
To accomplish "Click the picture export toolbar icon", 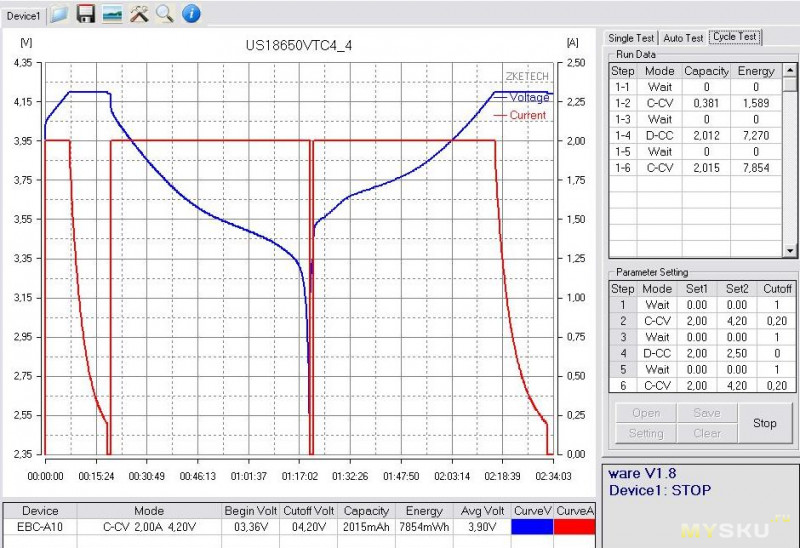I will 112,13.
